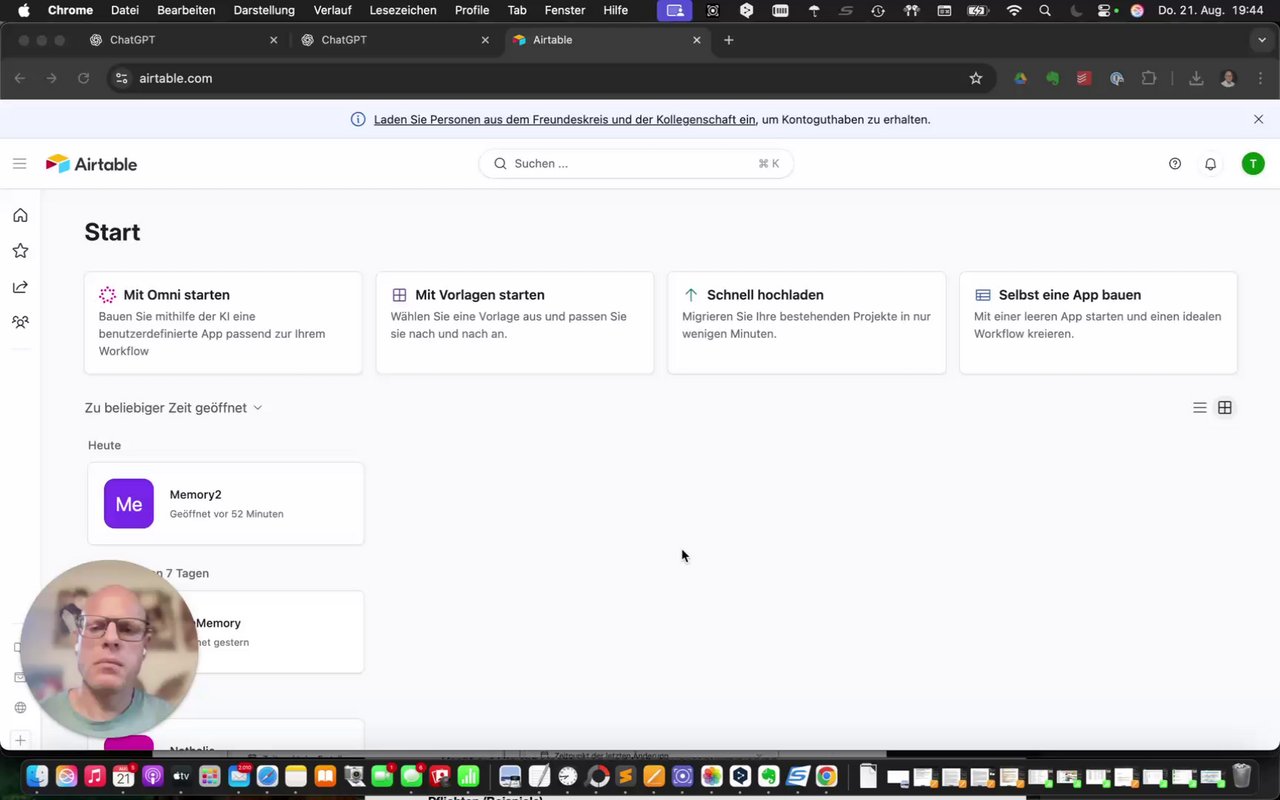Close the Airtable tab
The image size is (1280, 800).
(x=697, y=40)
